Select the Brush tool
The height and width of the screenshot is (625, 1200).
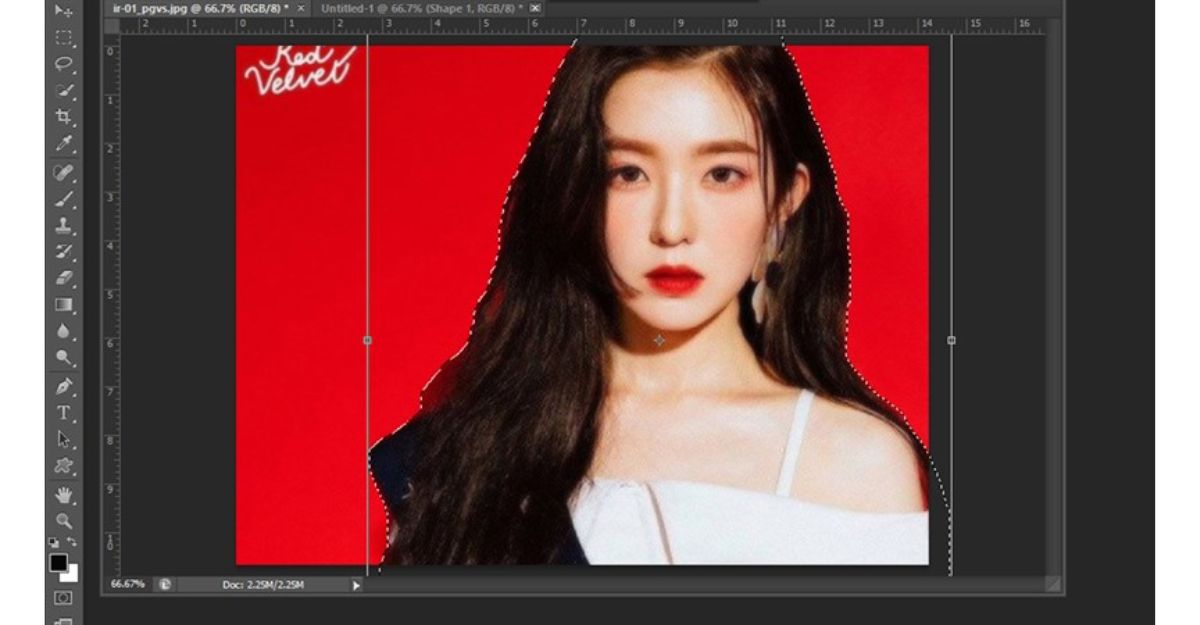coord(64,199)
